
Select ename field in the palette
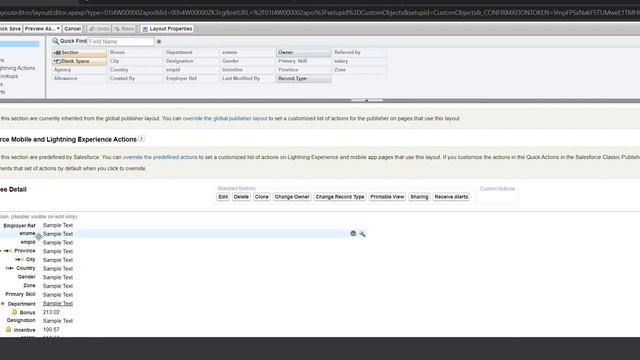point(247,53)
